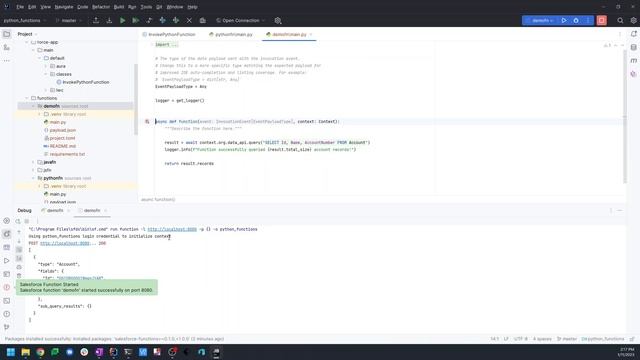
Task: Click the upload/deploy toolbar icon
Action: pyautogui.click(x=96, y=20)
